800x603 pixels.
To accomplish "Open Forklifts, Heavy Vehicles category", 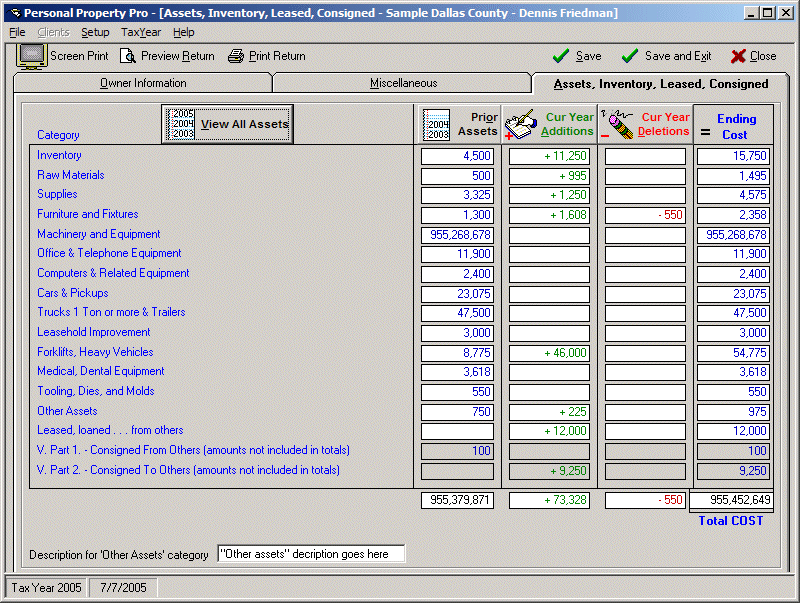I will pyautogui.click(x=95, y=352).
